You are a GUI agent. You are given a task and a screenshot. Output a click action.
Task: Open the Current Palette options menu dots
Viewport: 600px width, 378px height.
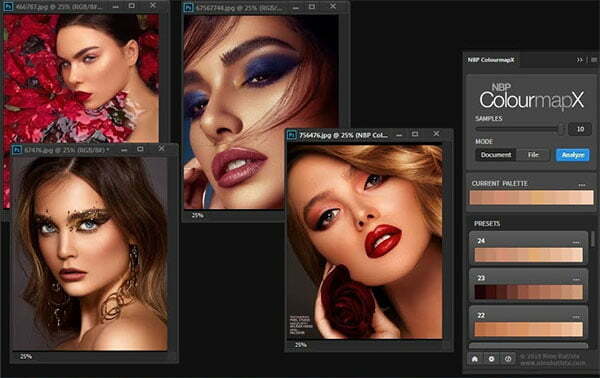[x=582, y=185]
